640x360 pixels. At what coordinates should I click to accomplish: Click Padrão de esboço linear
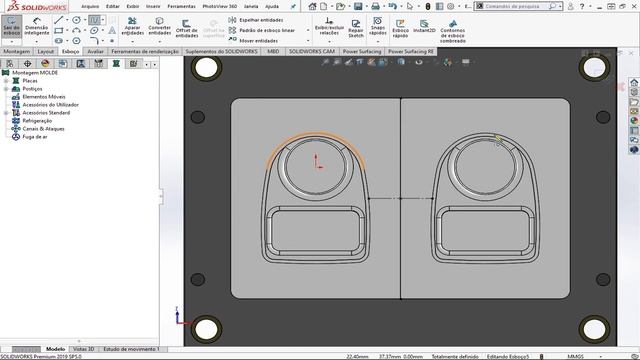click(x=262, y=31)
